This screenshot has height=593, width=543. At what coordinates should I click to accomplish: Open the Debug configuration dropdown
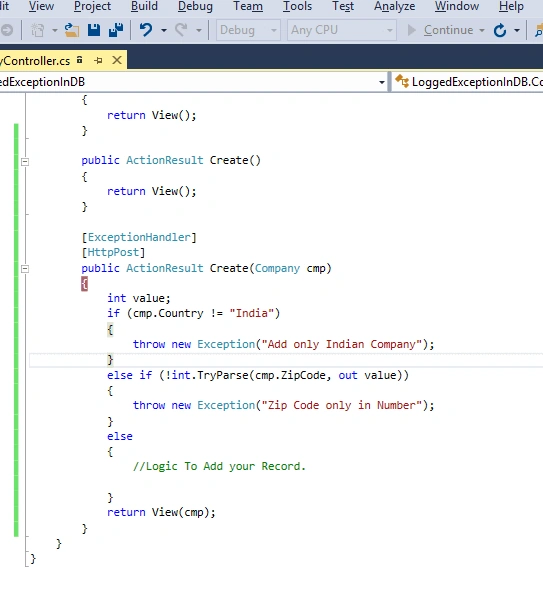[x=248, y=30]
